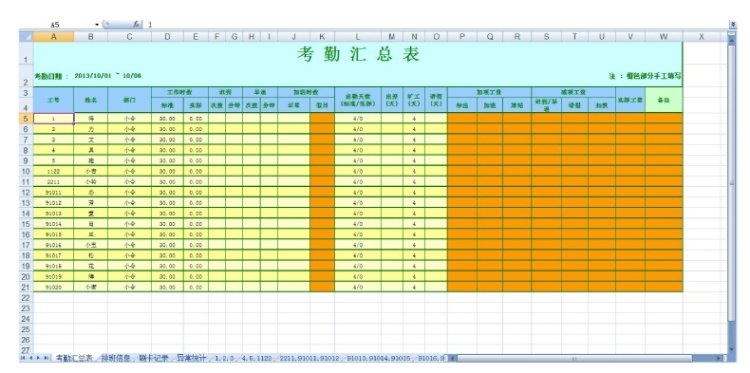
Task: Open the Name Box dropdown arrow
Action: click(x=97, y=24)
